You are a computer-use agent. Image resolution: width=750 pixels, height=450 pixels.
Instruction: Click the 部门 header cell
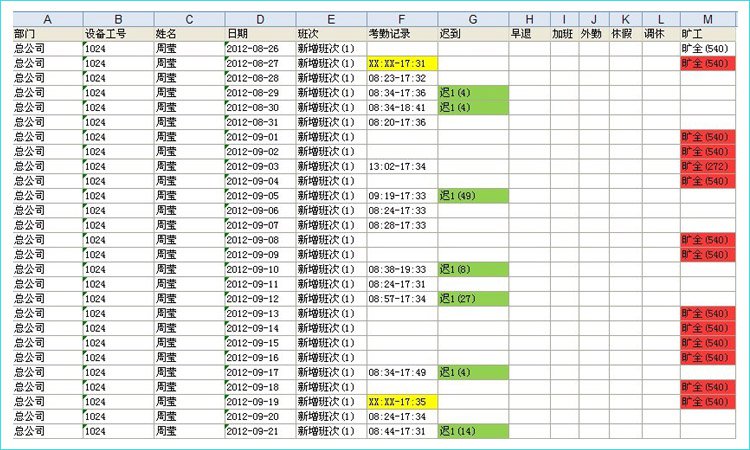click(x=47, y=33)
